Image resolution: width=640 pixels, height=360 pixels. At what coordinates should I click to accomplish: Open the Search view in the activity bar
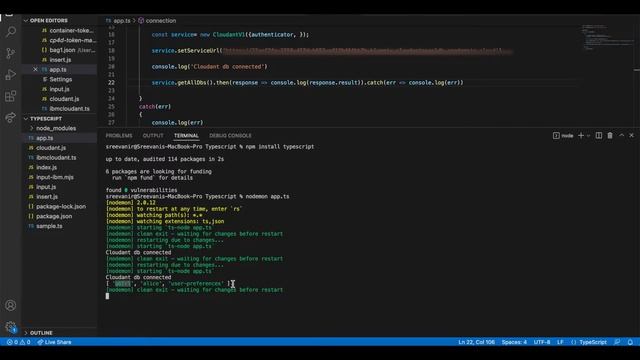click(x=11, y=31)
